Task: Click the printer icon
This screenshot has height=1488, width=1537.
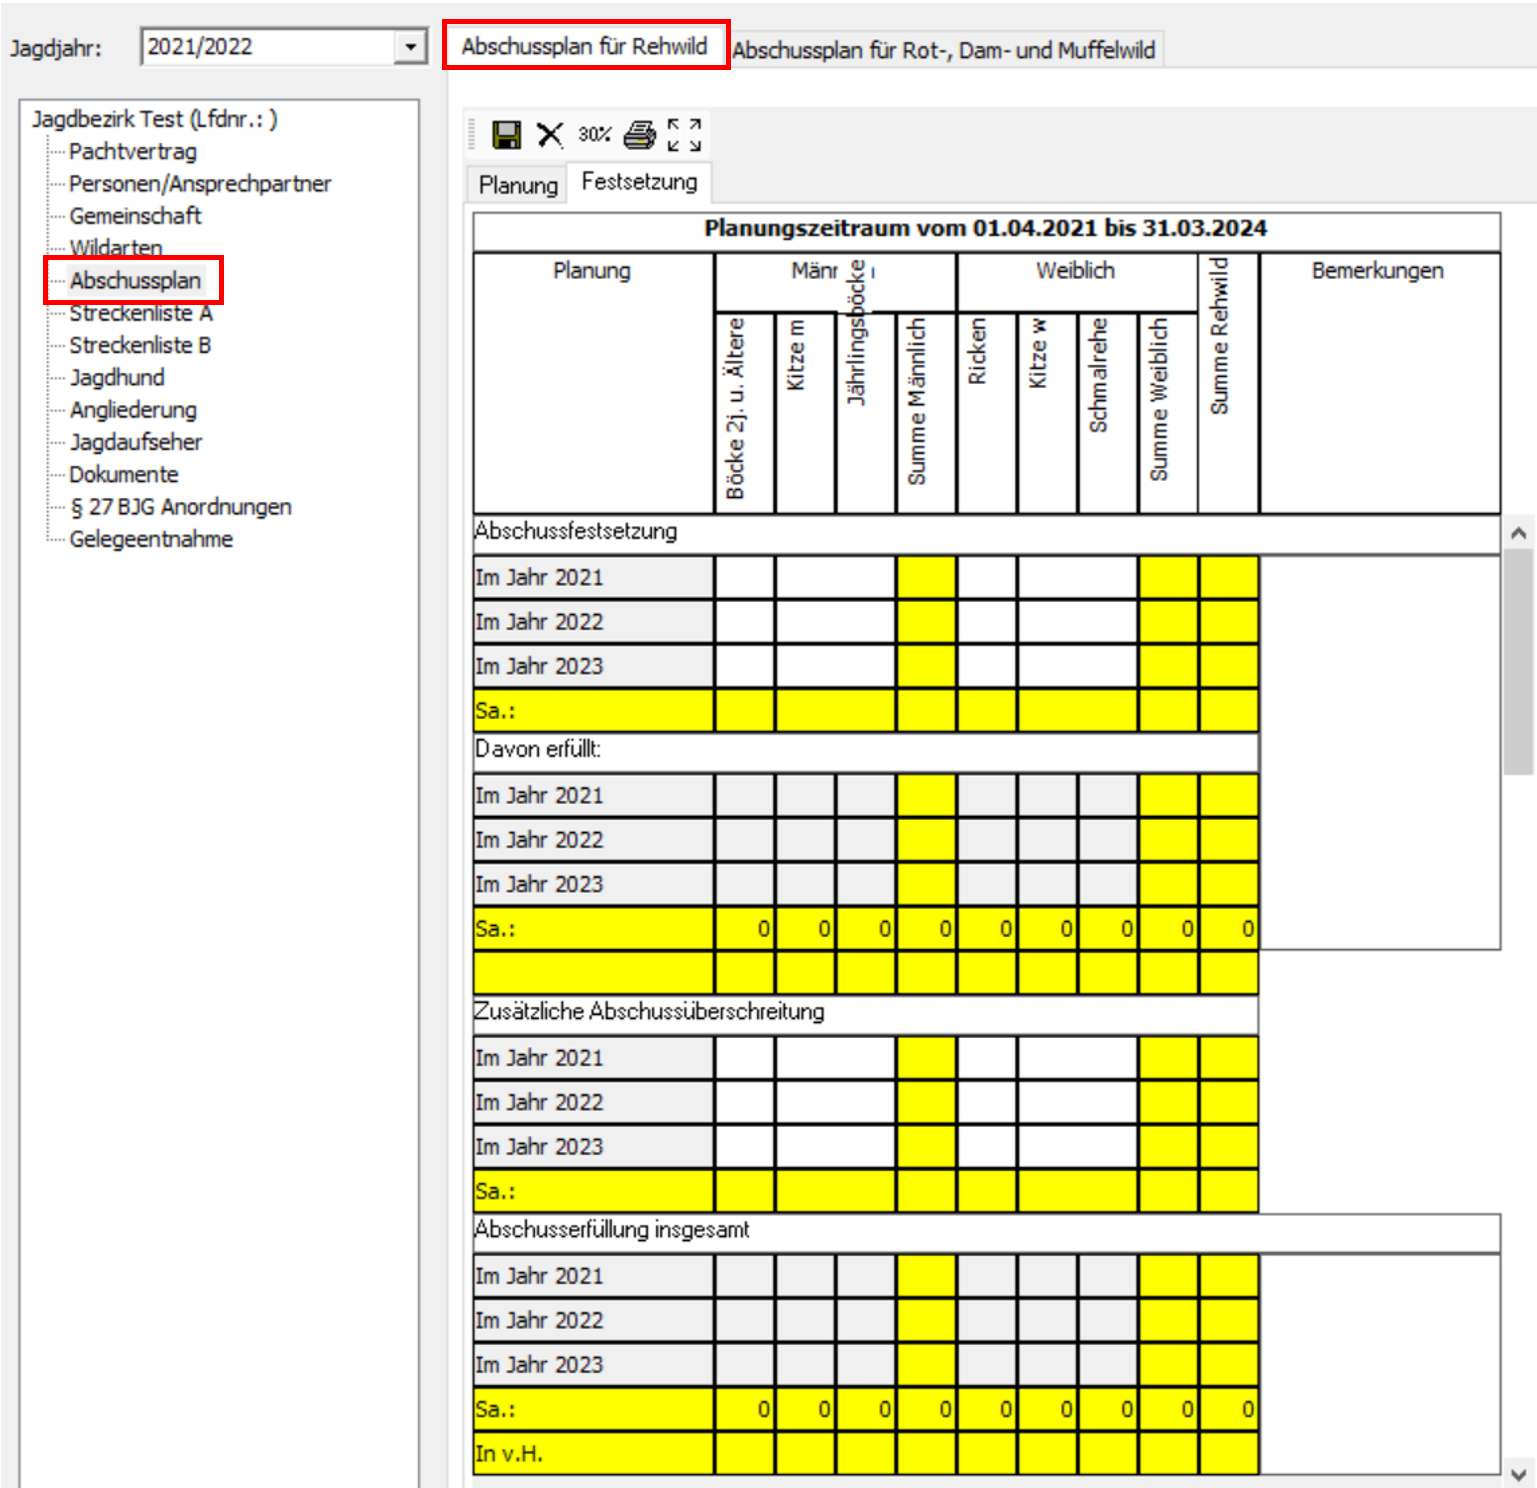Action: [x=640, y=134]
